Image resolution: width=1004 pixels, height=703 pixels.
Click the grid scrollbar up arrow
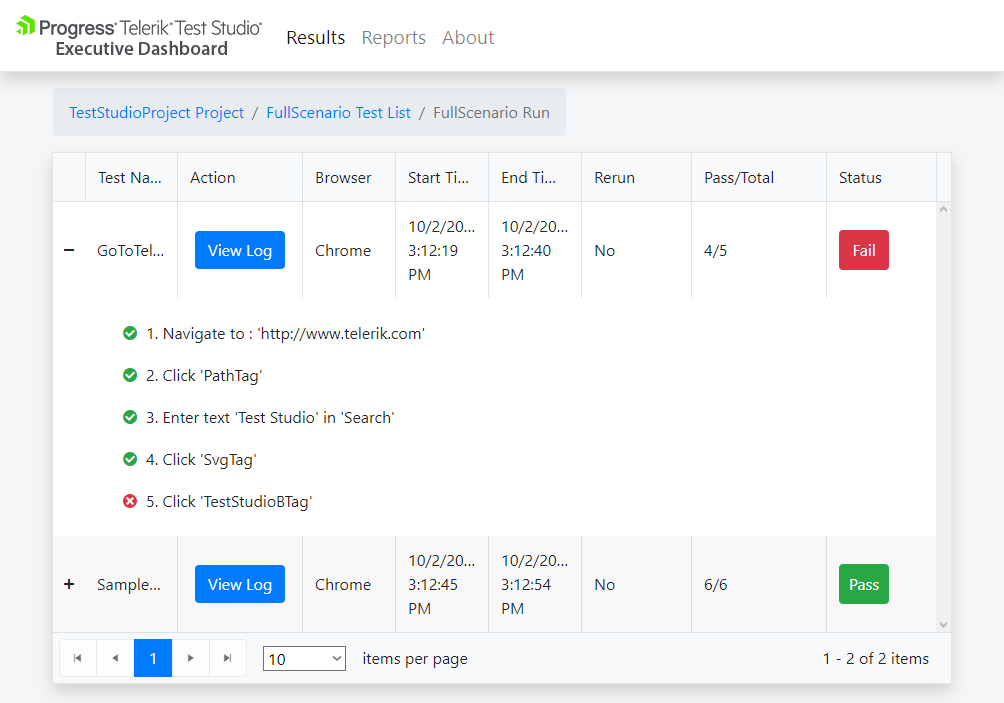tap(943, 209)
